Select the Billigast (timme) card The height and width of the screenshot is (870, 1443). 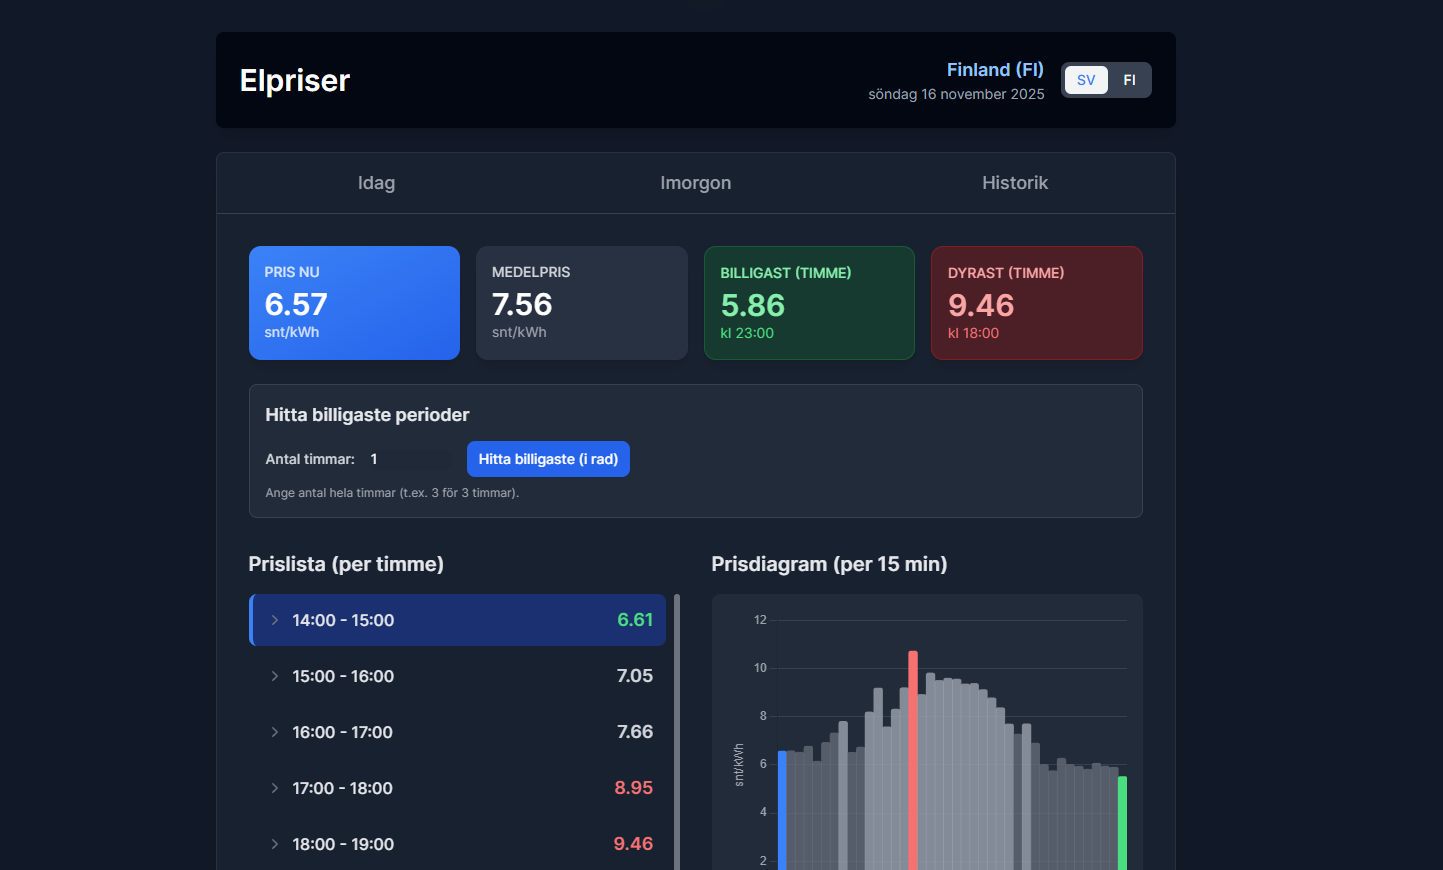point(809,303)
